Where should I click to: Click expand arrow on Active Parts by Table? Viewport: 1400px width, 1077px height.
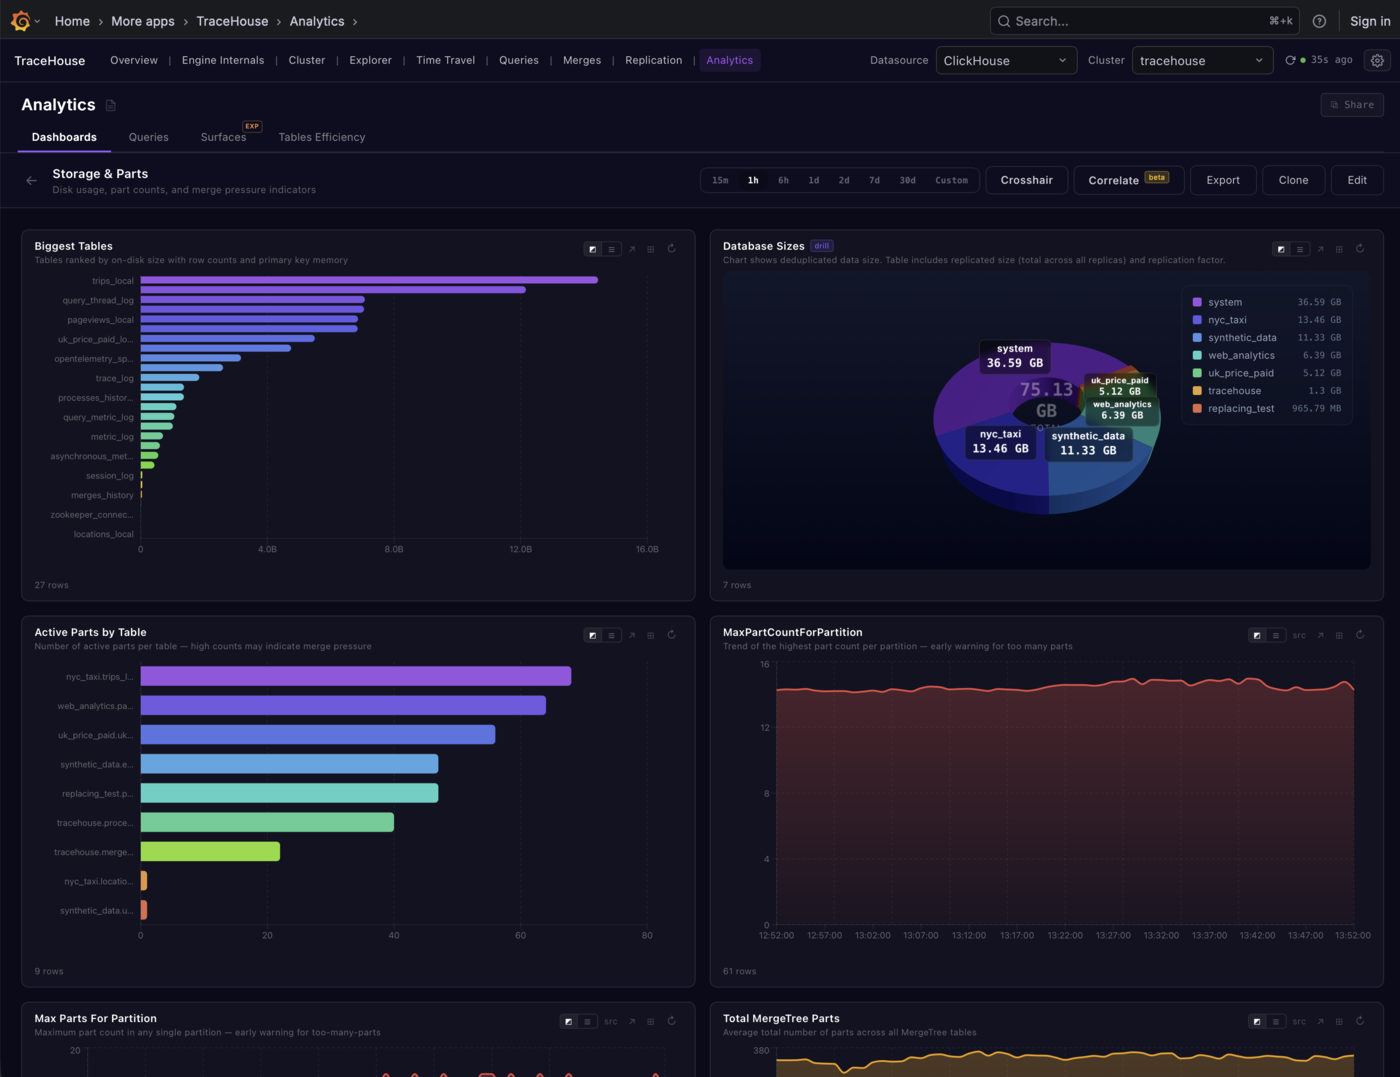[632, 635]
